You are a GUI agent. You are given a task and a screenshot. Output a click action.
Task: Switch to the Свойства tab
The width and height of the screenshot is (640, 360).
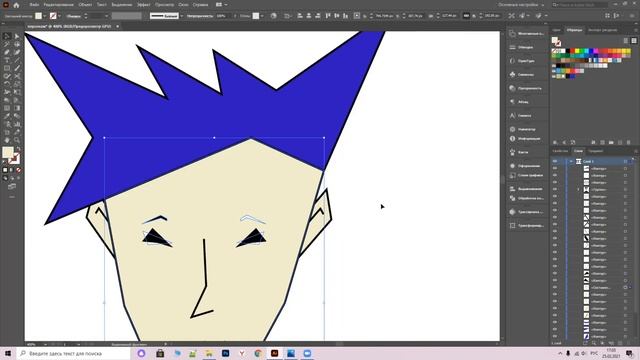coord(560,151)
